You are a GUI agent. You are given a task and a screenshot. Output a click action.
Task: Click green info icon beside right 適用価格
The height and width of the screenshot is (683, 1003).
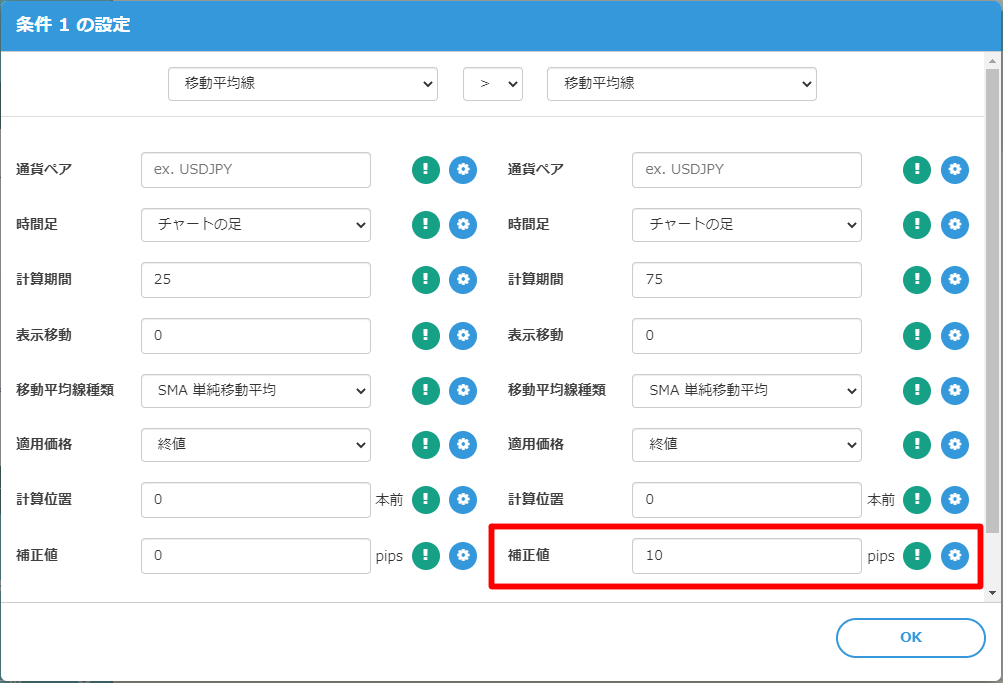(x=917, y=444)
